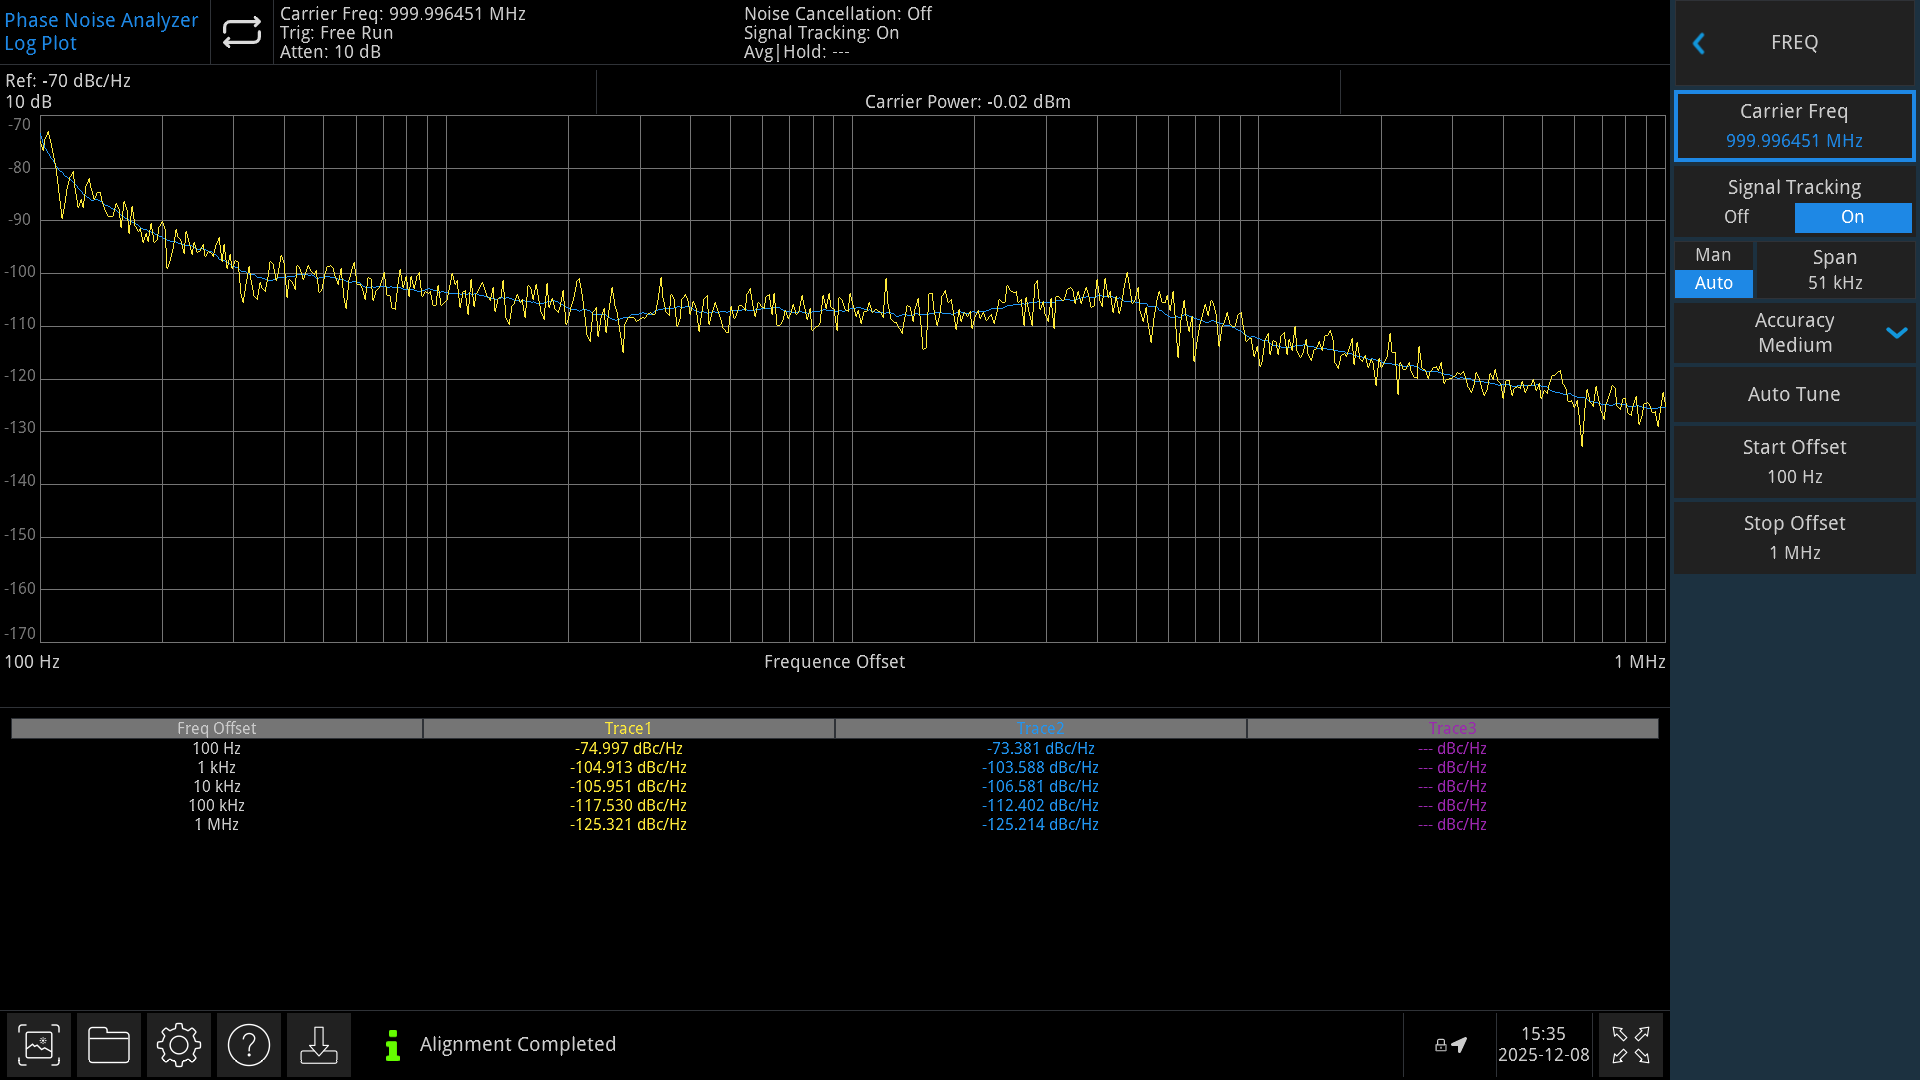Click the Trace1 column header
Viewport: 1920px width, 1080px height.
(628, 728)
